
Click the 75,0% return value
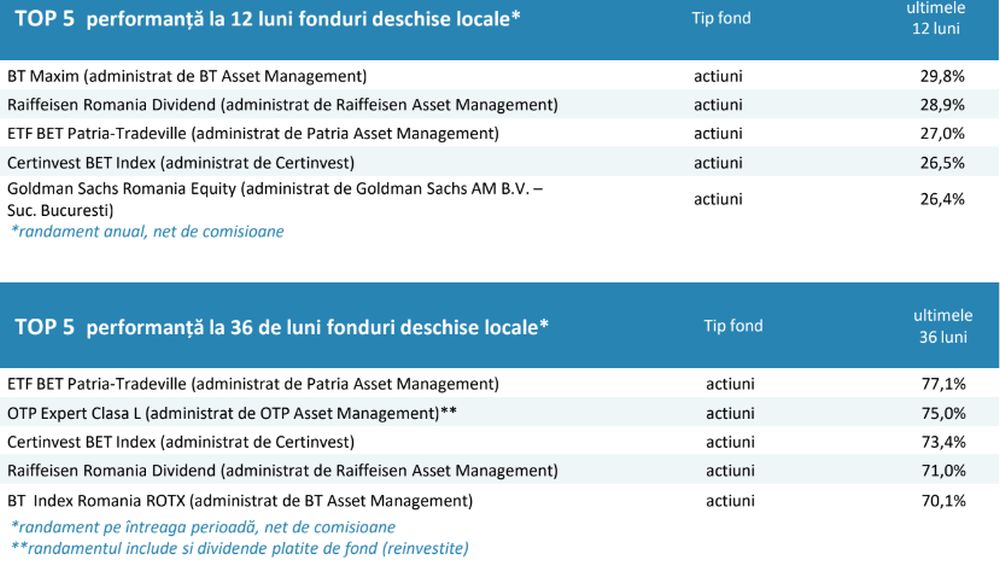click(943, 413)
